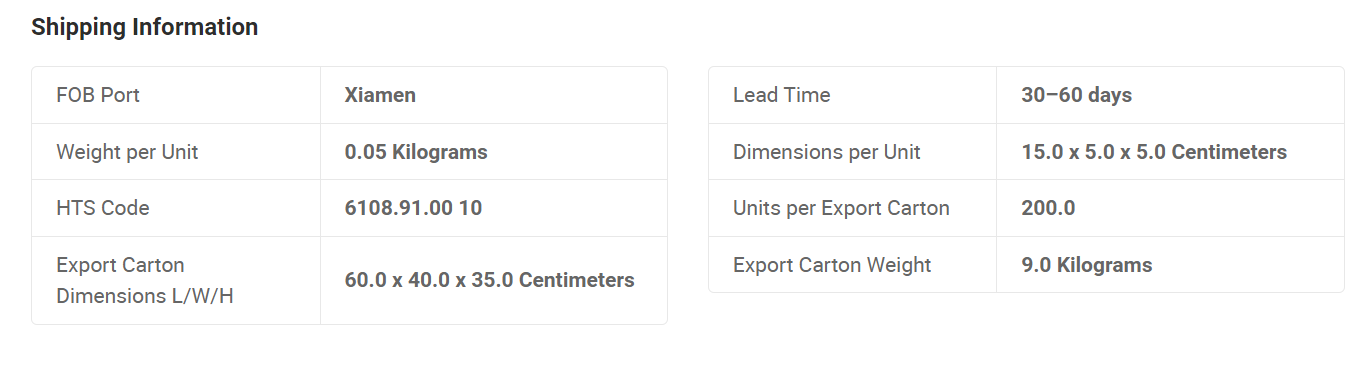
Task: Click the word Information in the heading
Action: [x=195, y=27]
